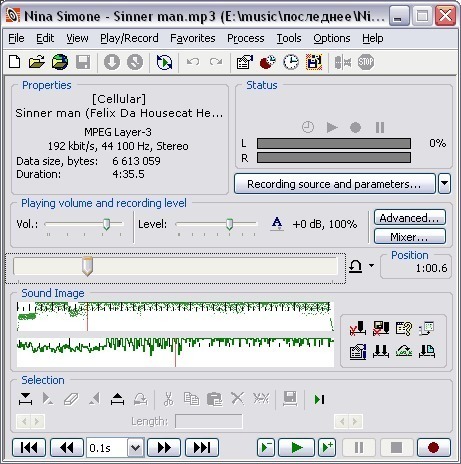Click the Mixer... button
This screenshot has height=464, width=461.
coord(410,237)
